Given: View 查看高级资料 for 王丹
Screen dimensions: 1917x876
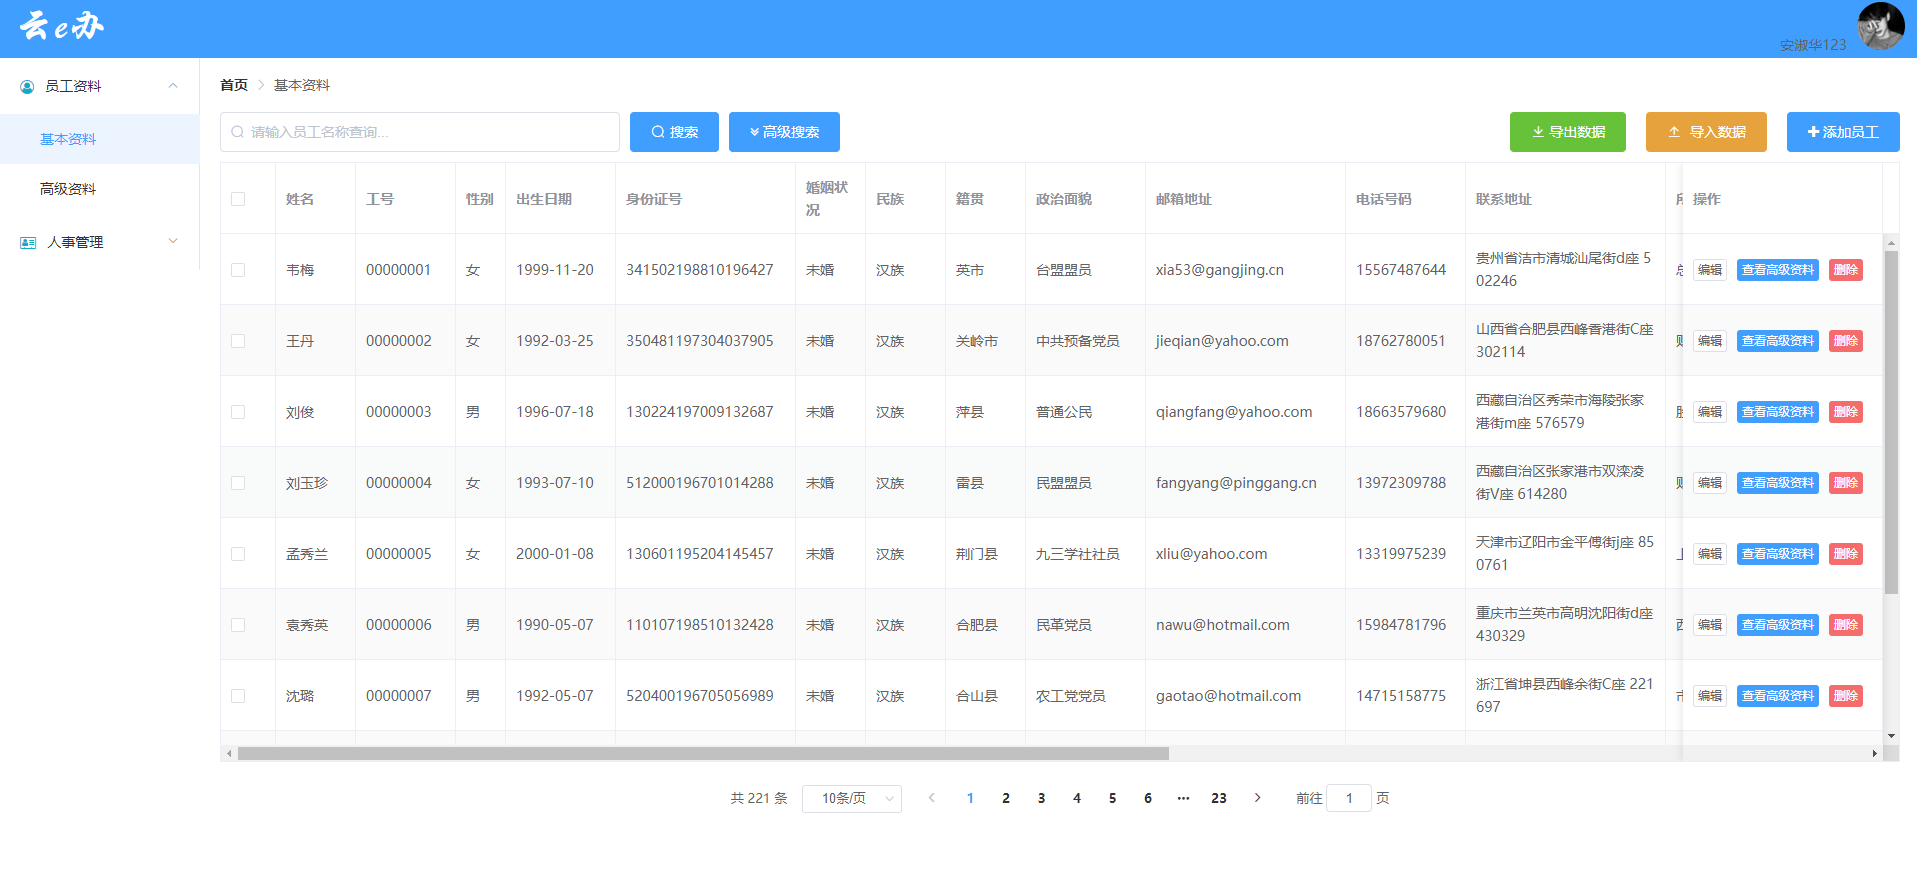Looking at the screenshot, I should tap(1778, 341).
